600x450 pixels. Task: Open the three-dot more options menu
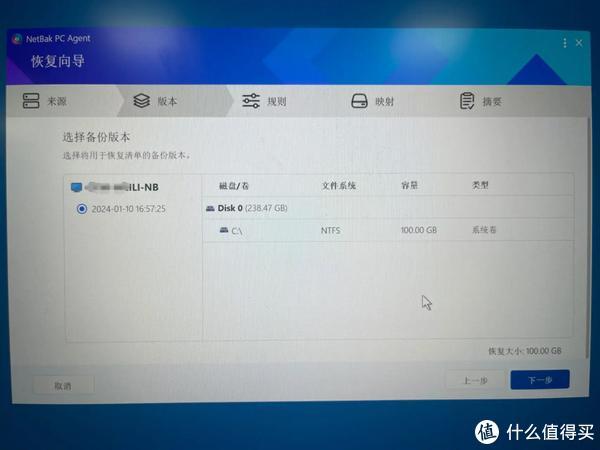565,43
